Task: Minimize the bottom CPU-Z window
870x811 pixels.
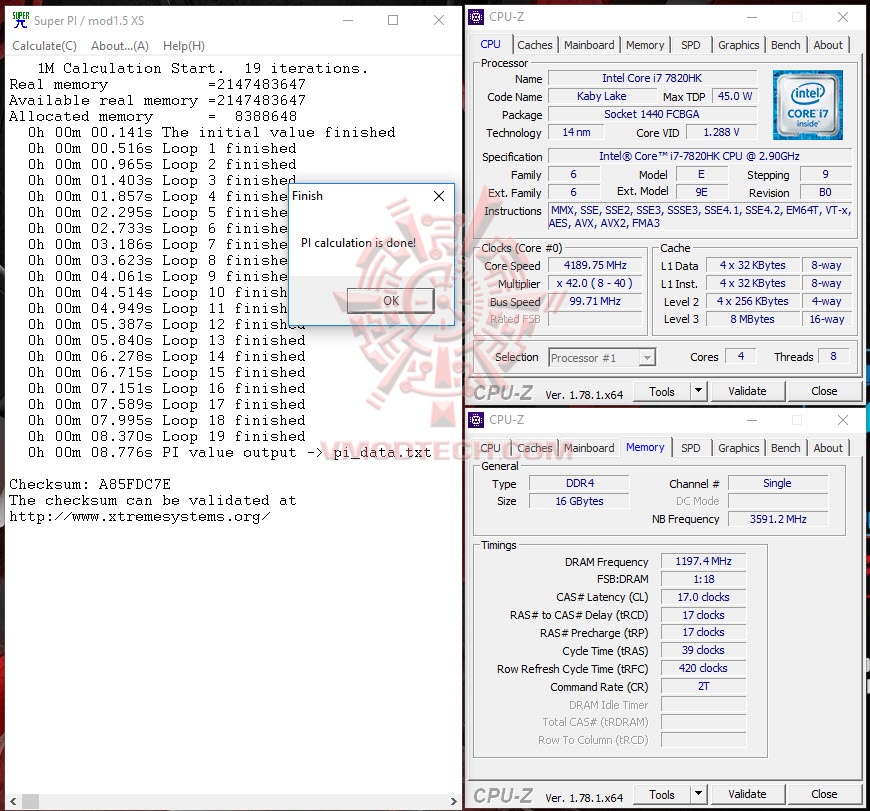Action: point(752,420)
